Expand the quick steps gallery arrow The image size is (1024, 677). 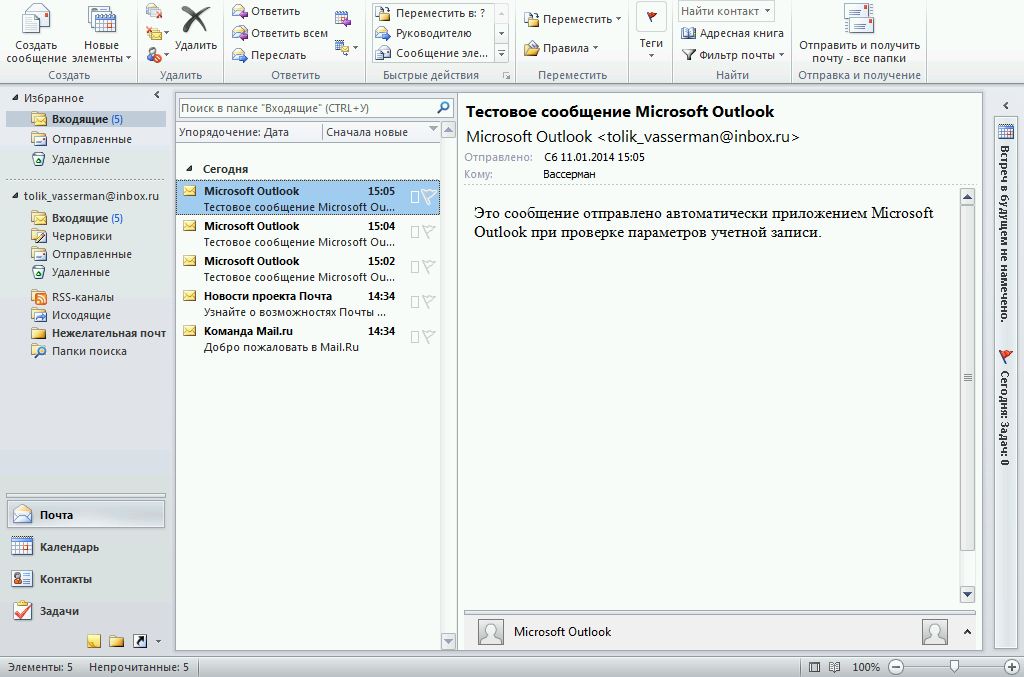502,54
